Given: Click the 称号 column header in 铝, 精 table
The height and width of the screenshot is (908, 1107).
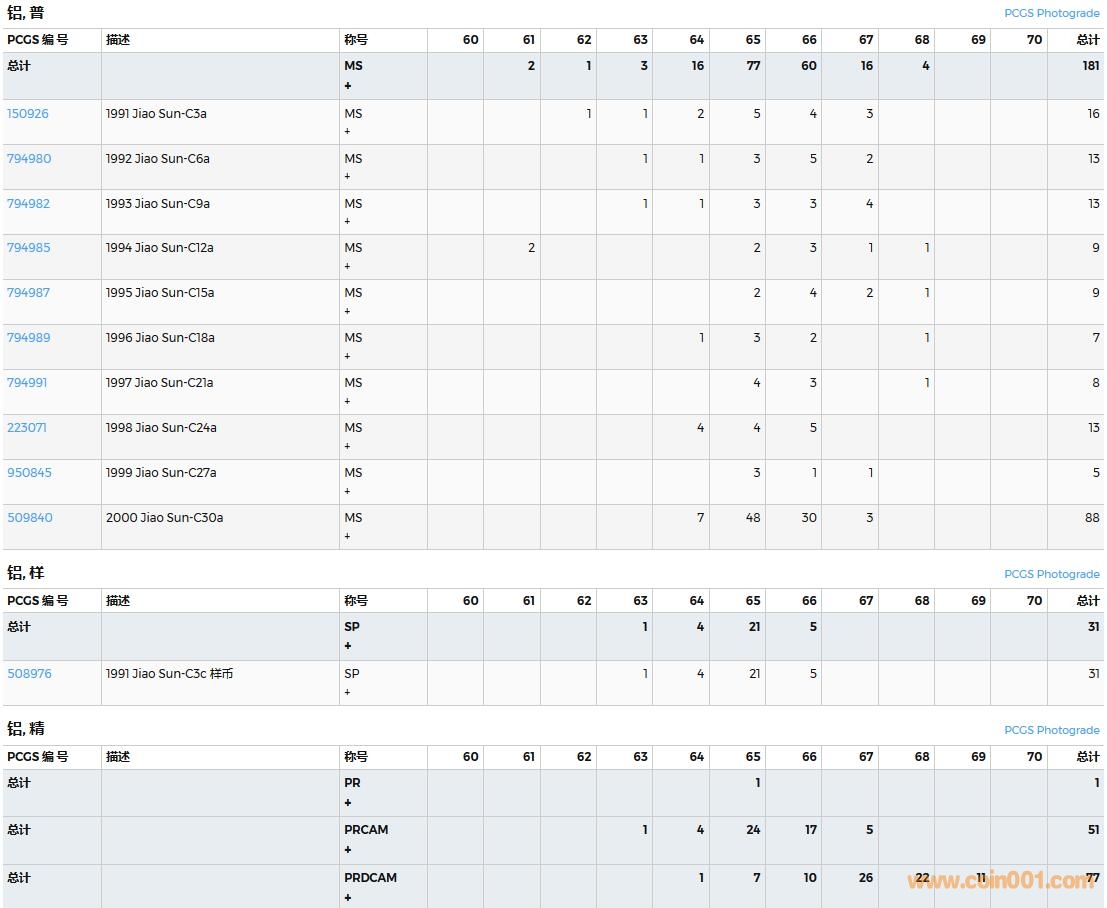Looking at the screenshot, I should 356,757.
